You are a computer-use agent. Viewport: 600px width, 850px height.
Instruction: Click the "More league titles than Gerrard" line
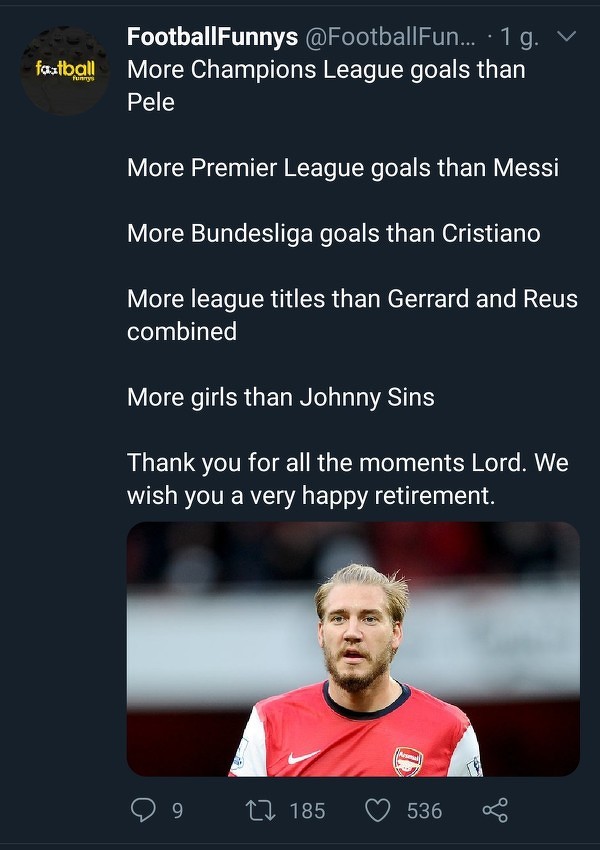point(352,299)
